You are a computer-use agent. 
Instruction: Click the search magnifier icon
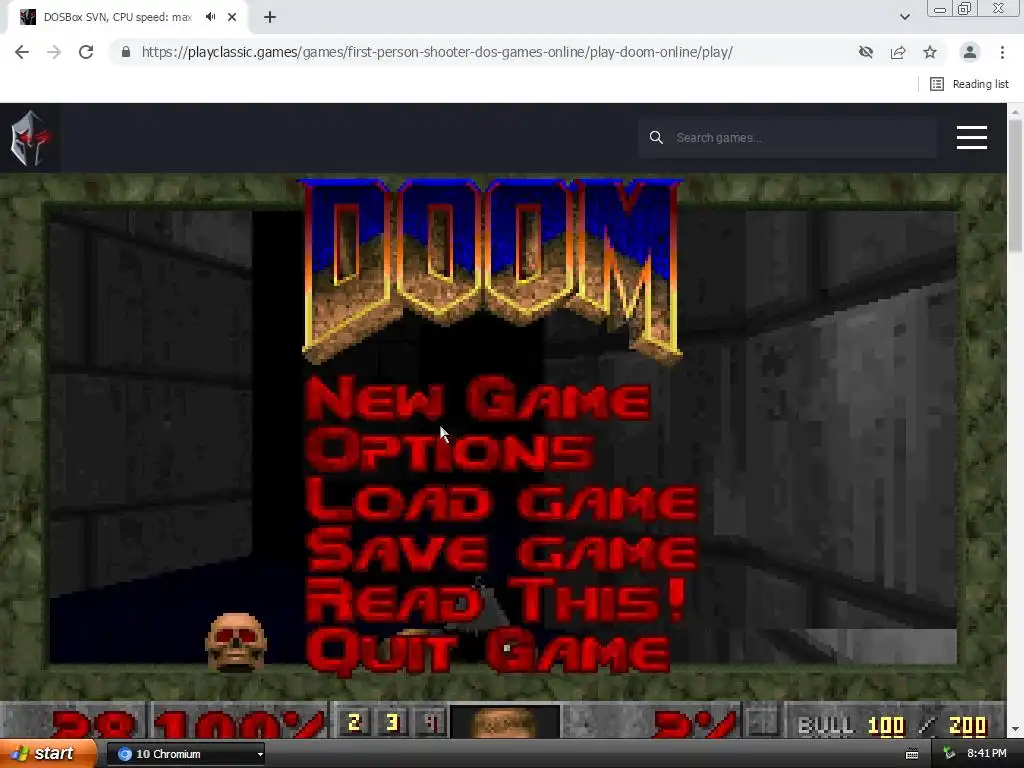point(656,138)
